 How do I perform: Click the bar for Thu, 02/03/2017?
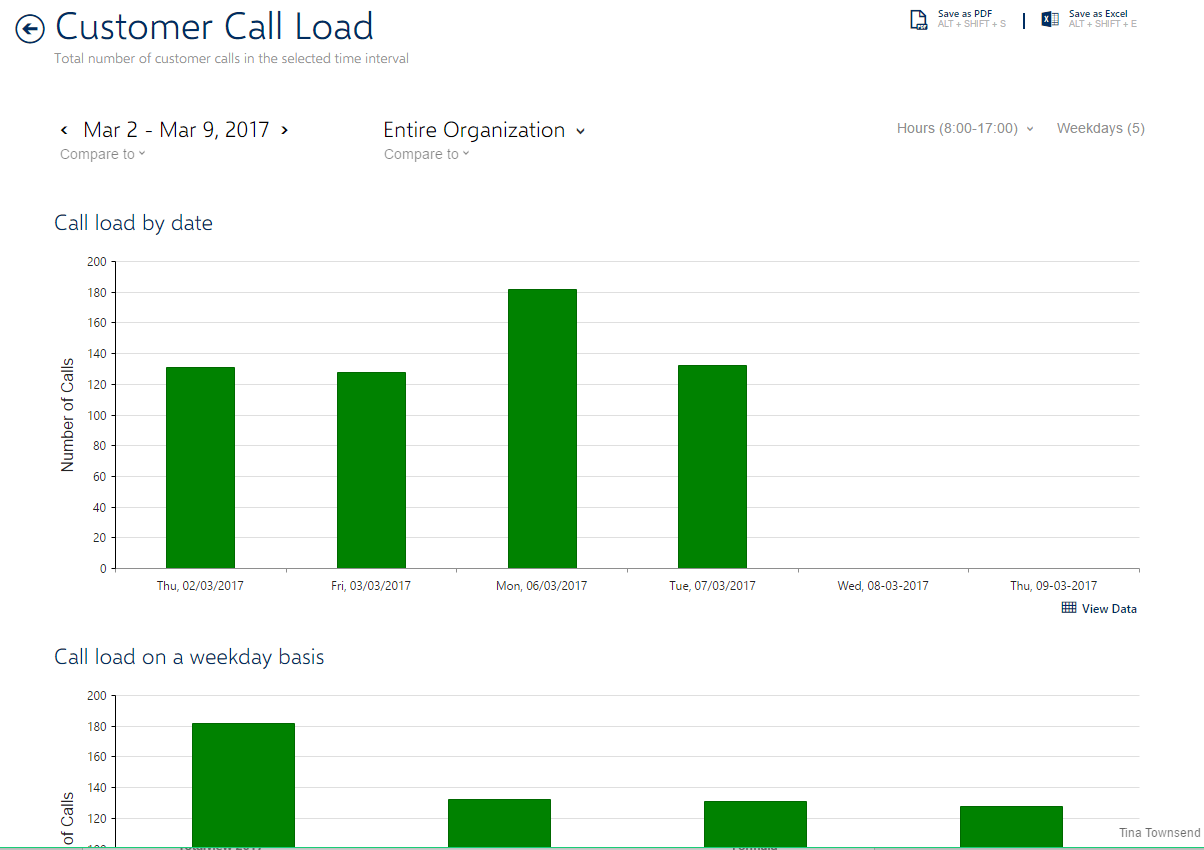(200, 467)
